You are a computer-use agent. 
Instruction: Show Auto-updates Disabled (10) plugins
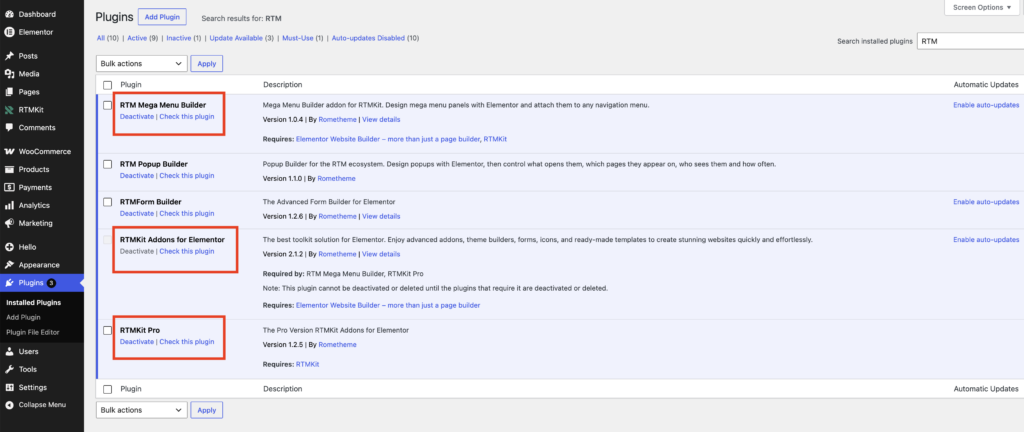point(375,39)
